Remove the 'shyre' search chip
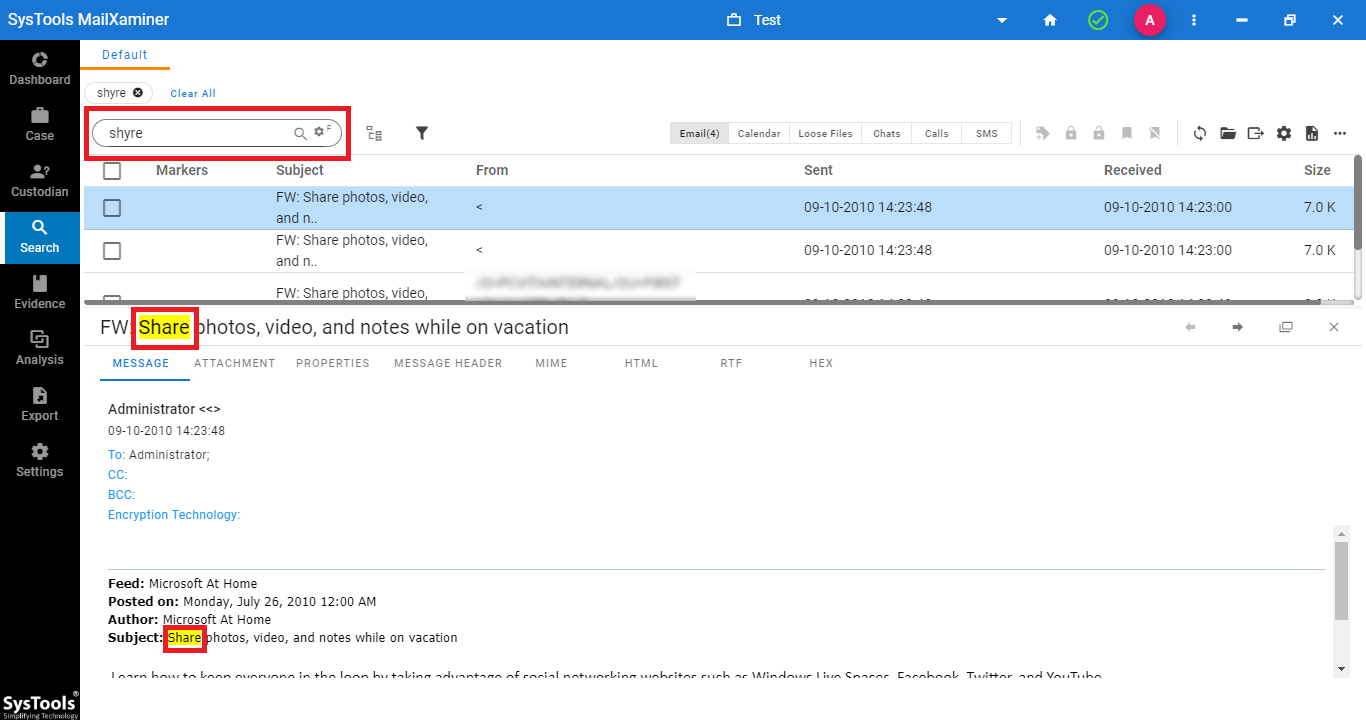 (138, 93)
